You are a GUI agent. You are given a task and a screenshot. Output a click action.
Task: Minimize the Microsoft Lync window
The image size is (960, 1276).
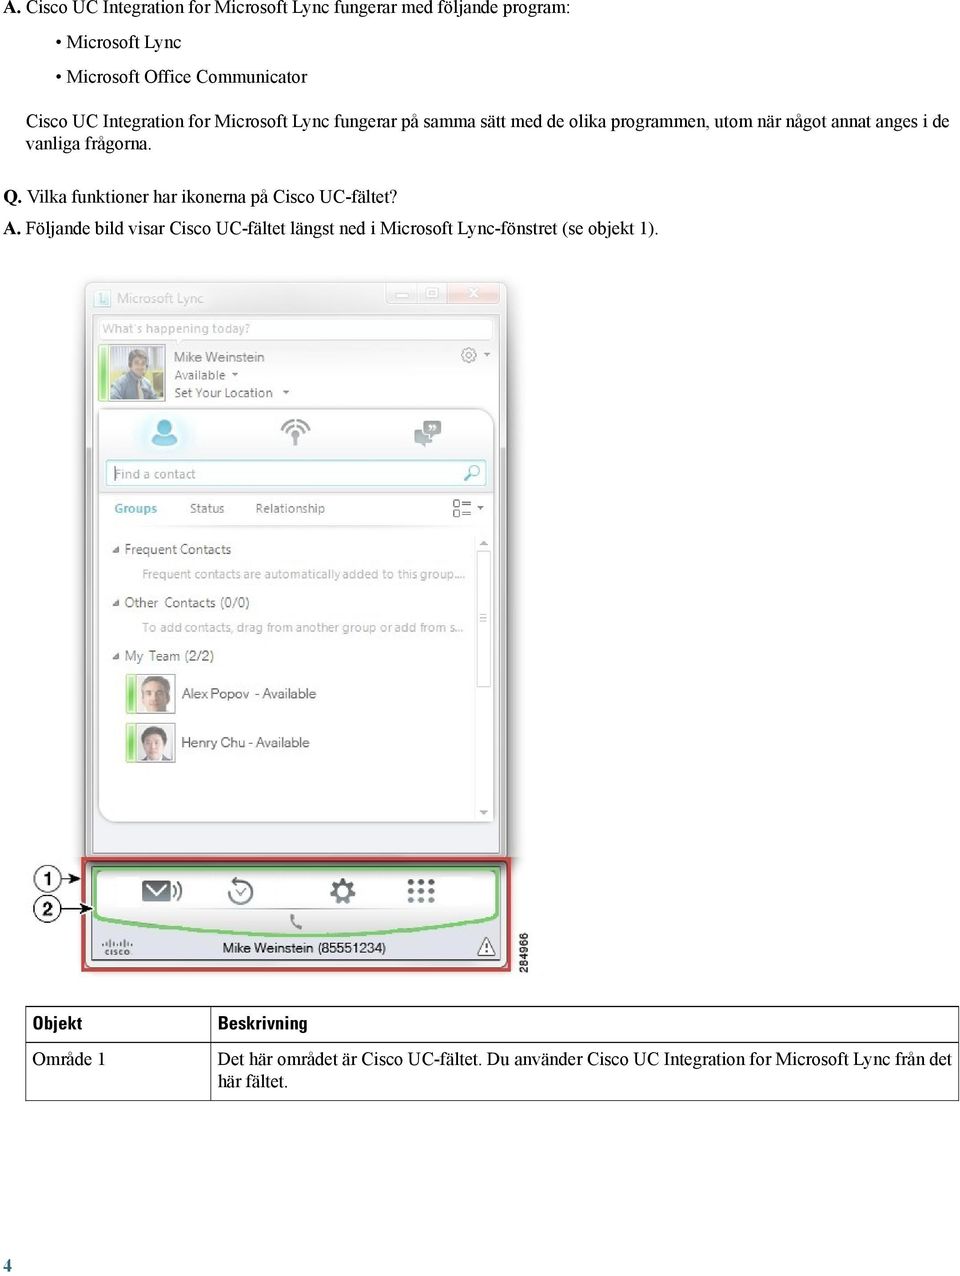(x=402, y=294)
